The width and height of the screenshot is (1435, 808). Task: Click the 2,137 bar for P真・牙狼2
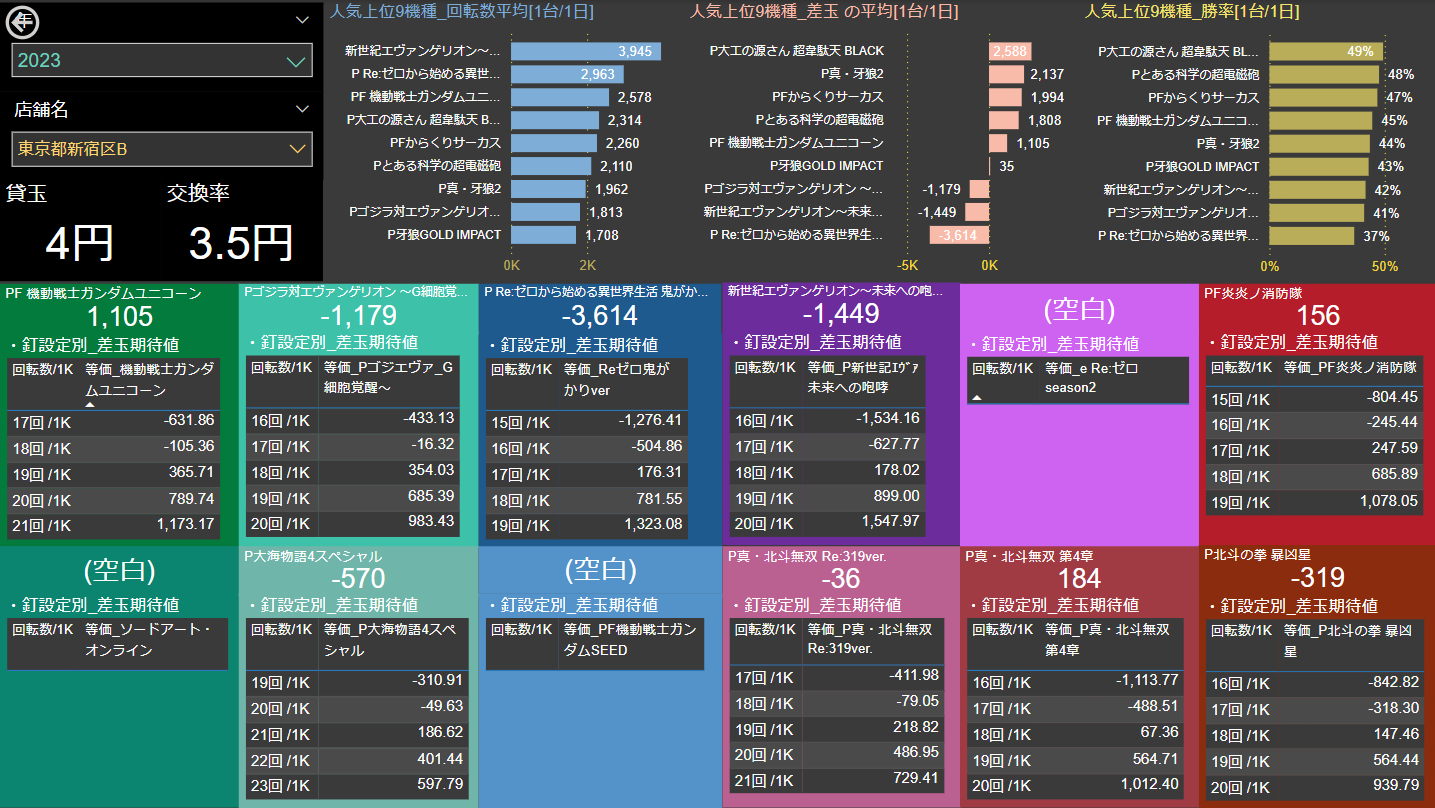point(1007,74)
